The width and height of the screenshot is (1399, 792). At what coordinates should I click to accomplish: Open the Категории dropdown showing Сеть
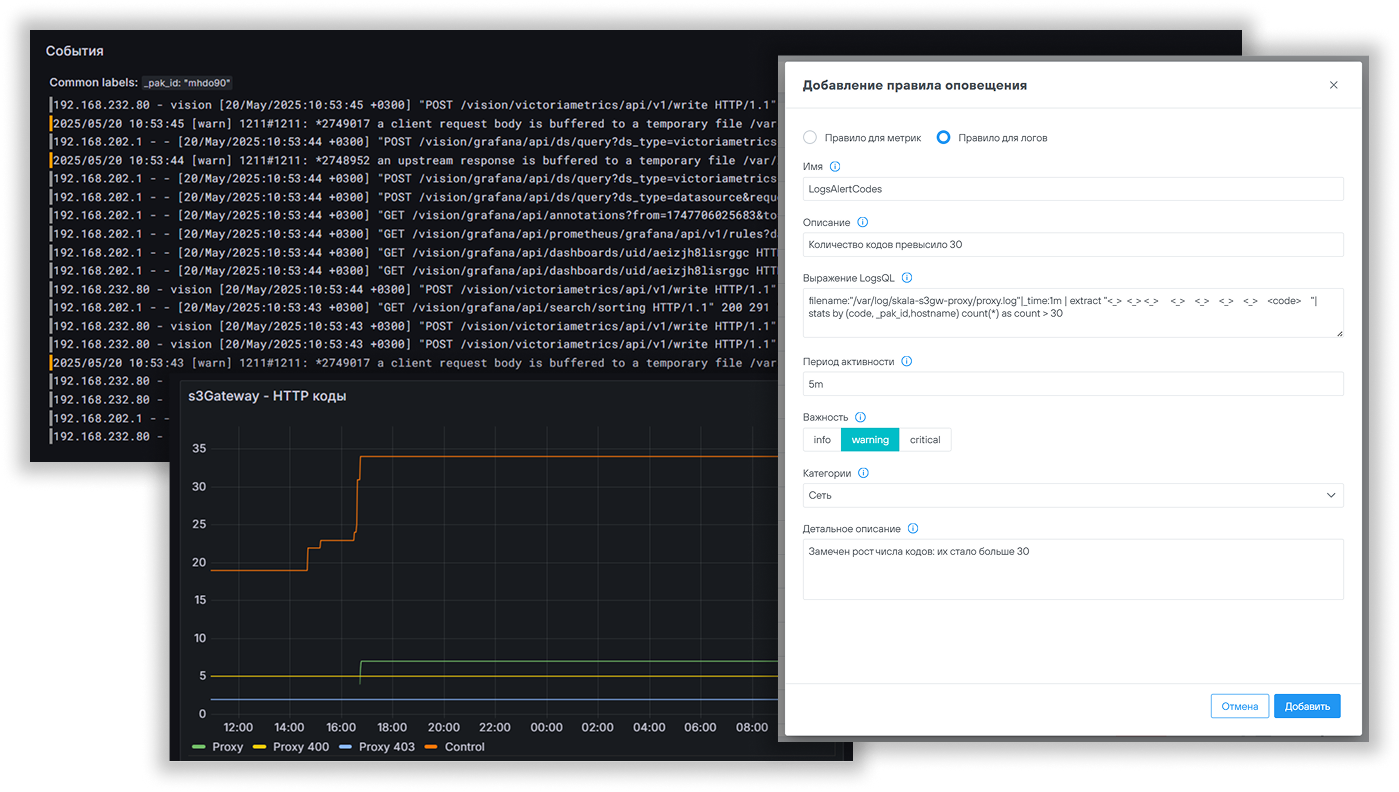click(1072, 495)
